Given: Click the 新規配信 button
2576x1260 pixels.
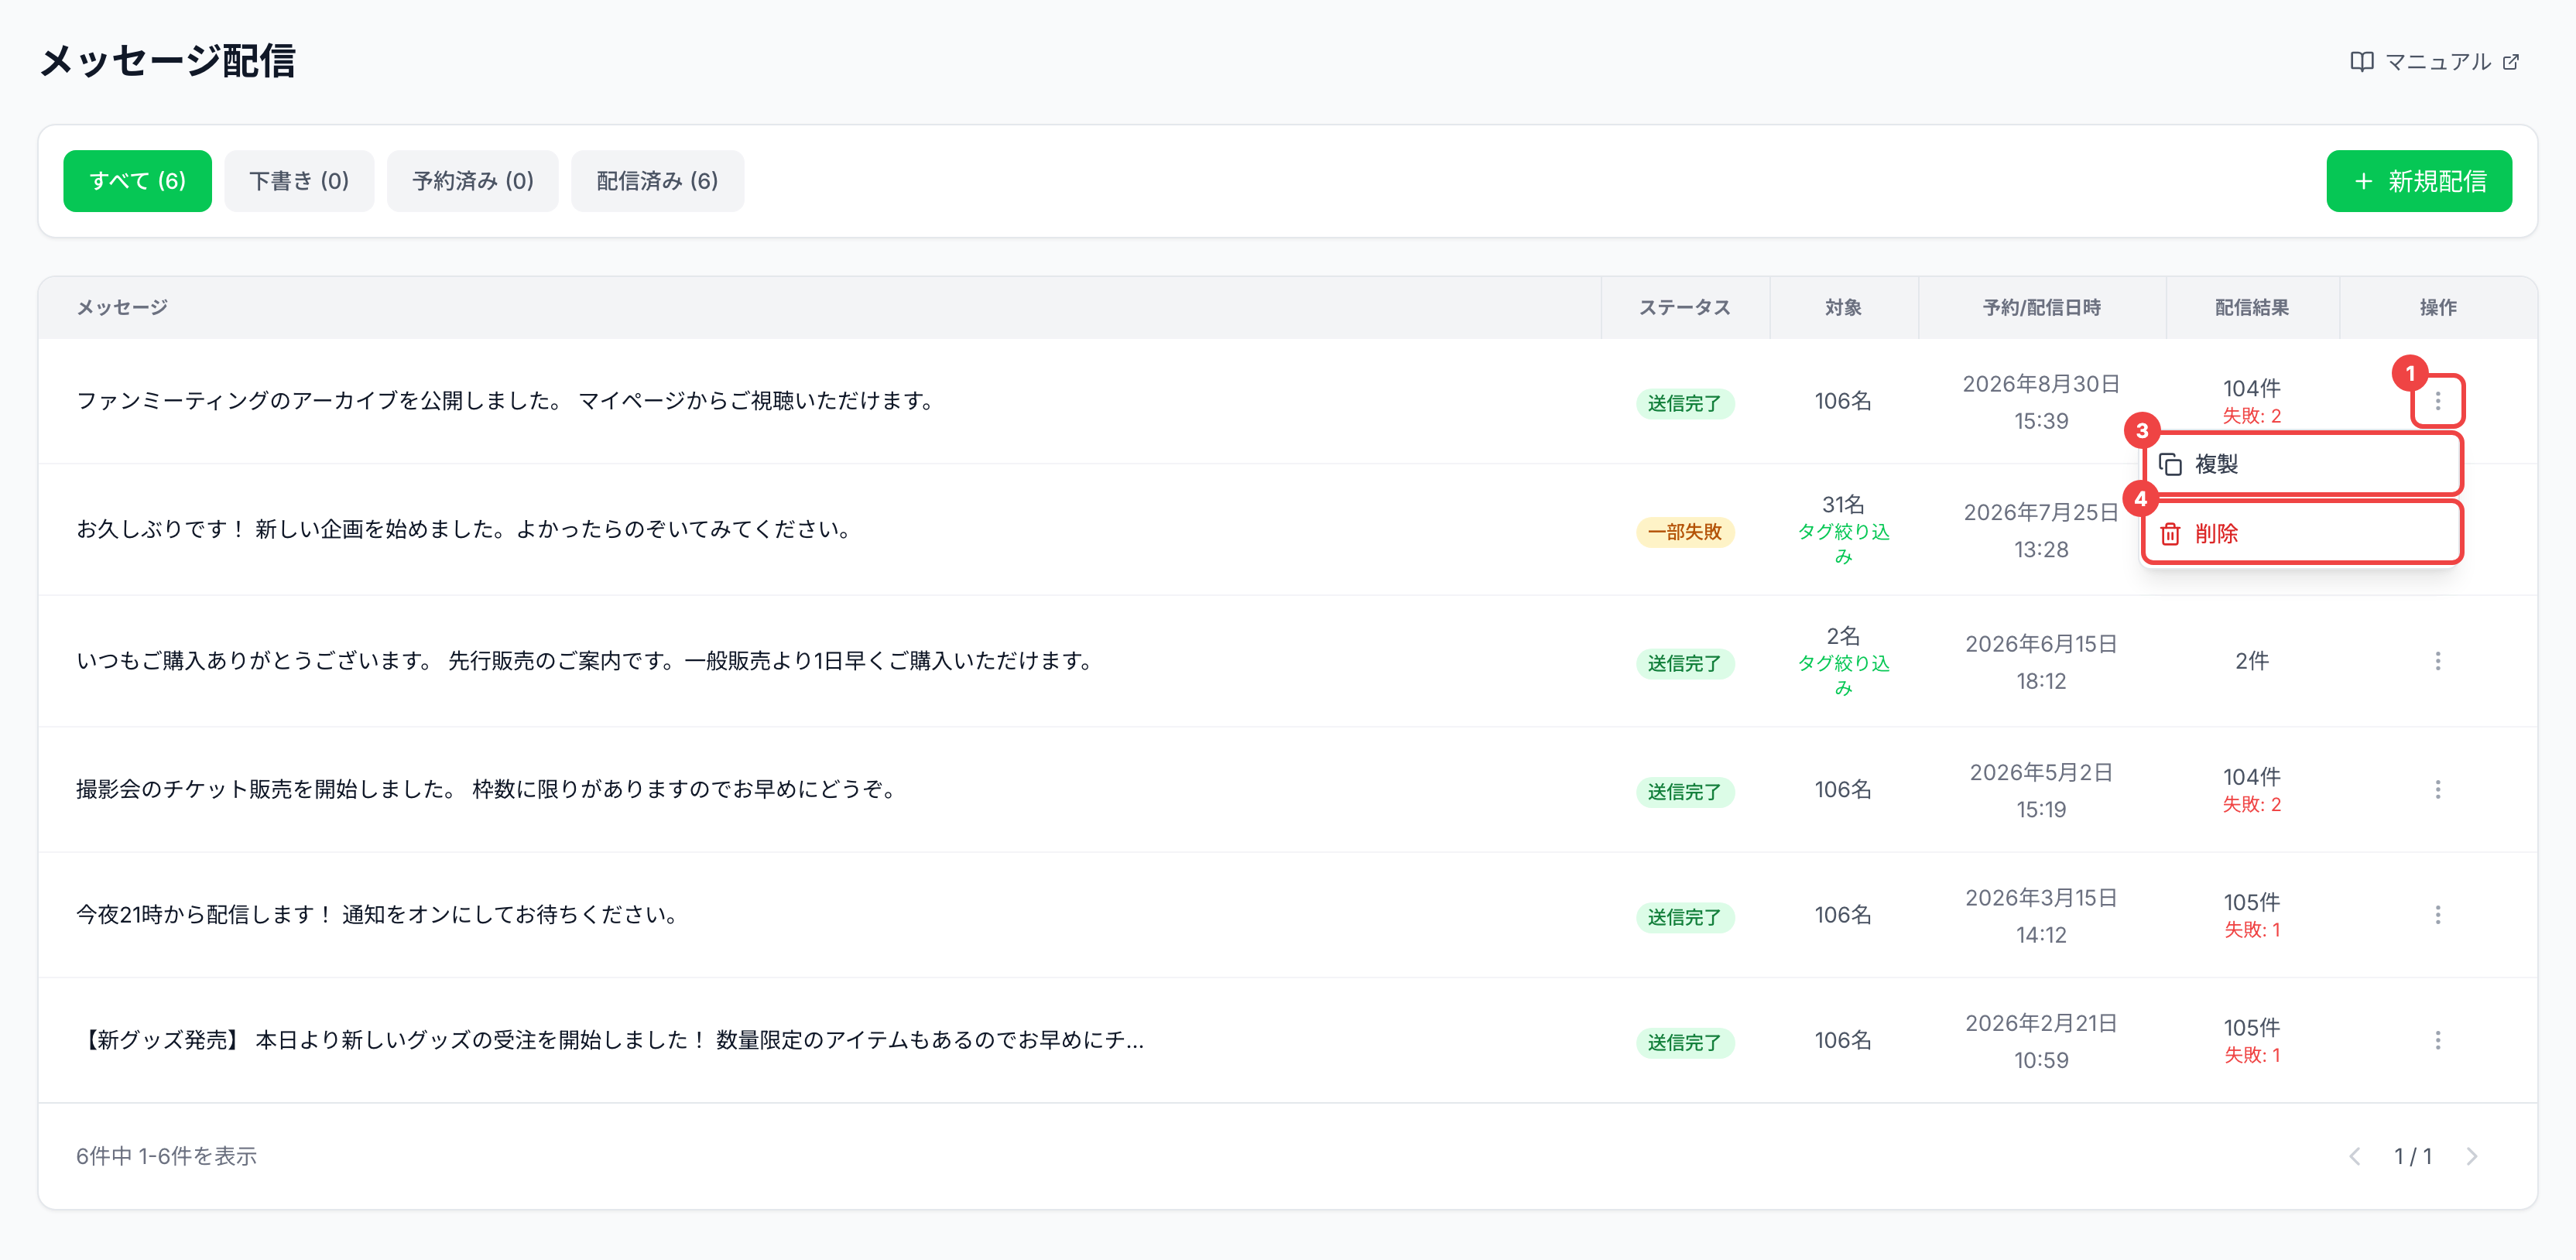Looking at the screenshot, I should [x=2418, y=181].
